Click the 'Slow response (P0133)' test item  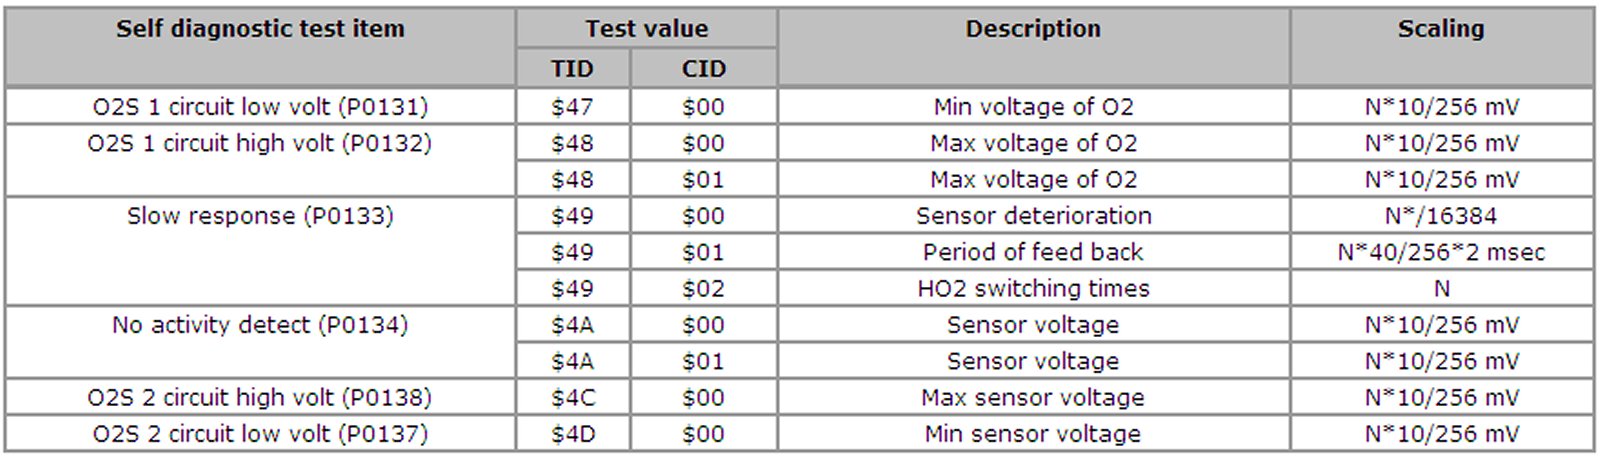point(260,216)
